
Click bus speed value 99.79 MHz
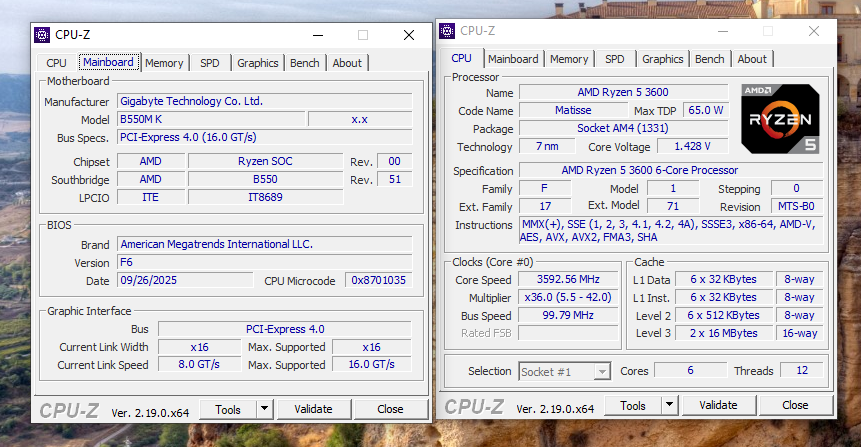(x=568, y=316)
